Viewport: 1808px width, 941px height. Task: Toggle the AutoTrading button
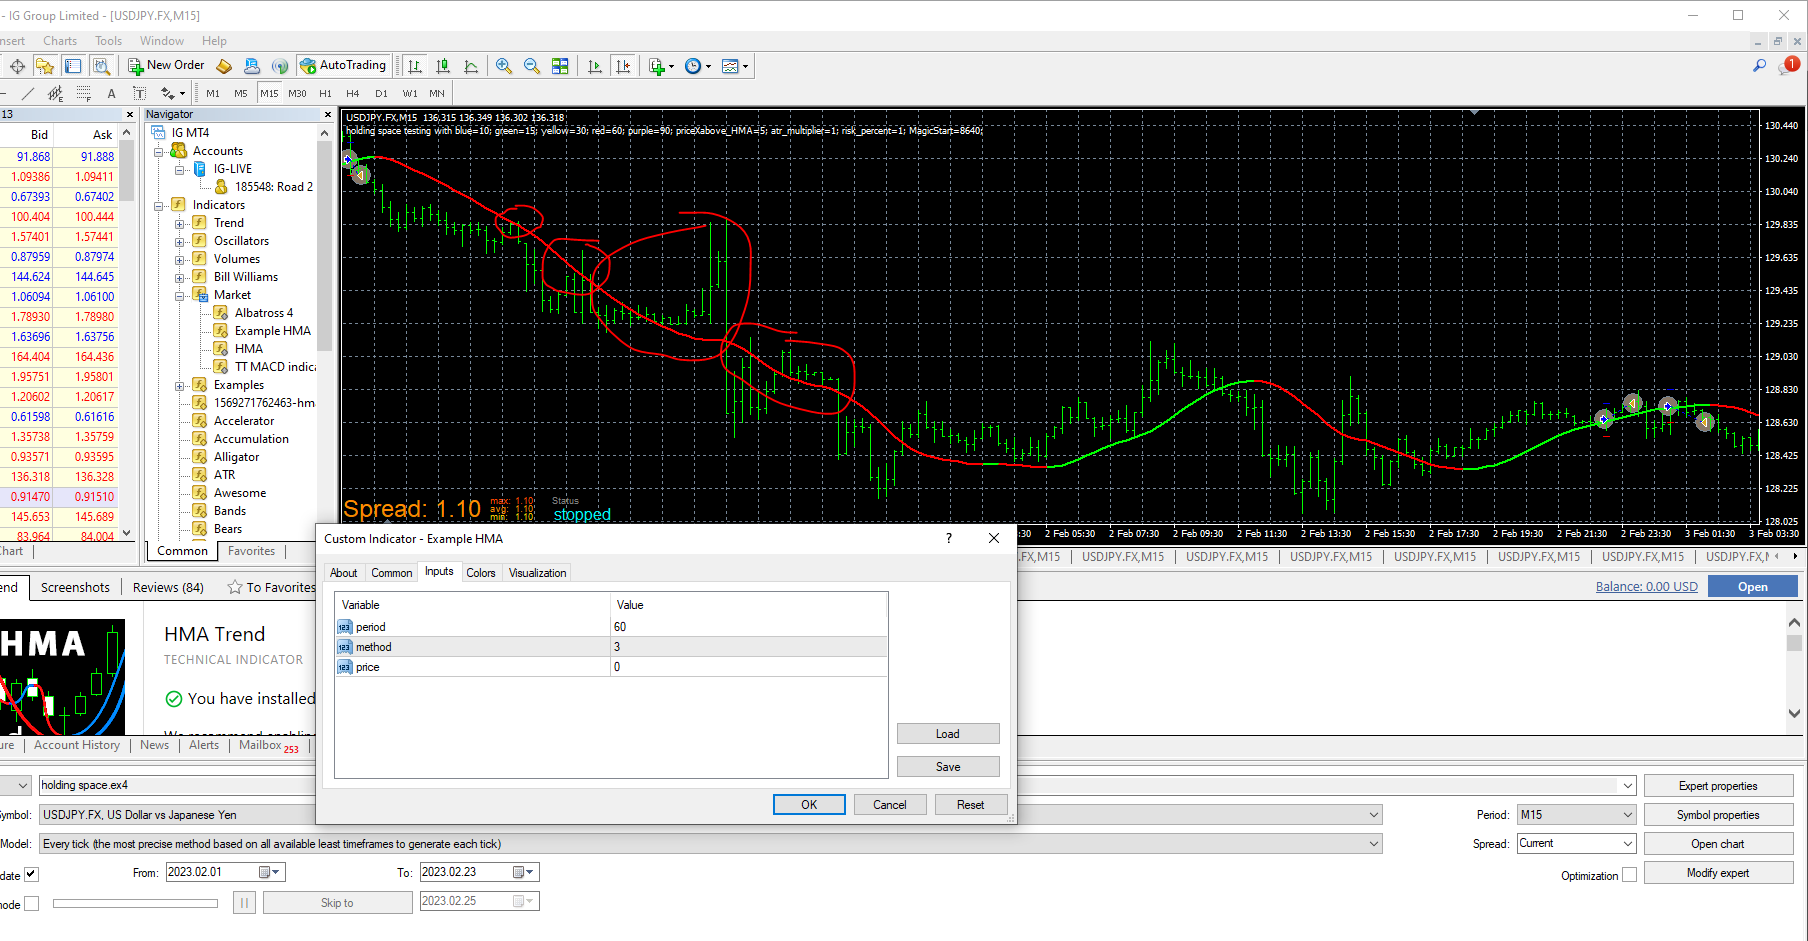(x=343, y=65)
